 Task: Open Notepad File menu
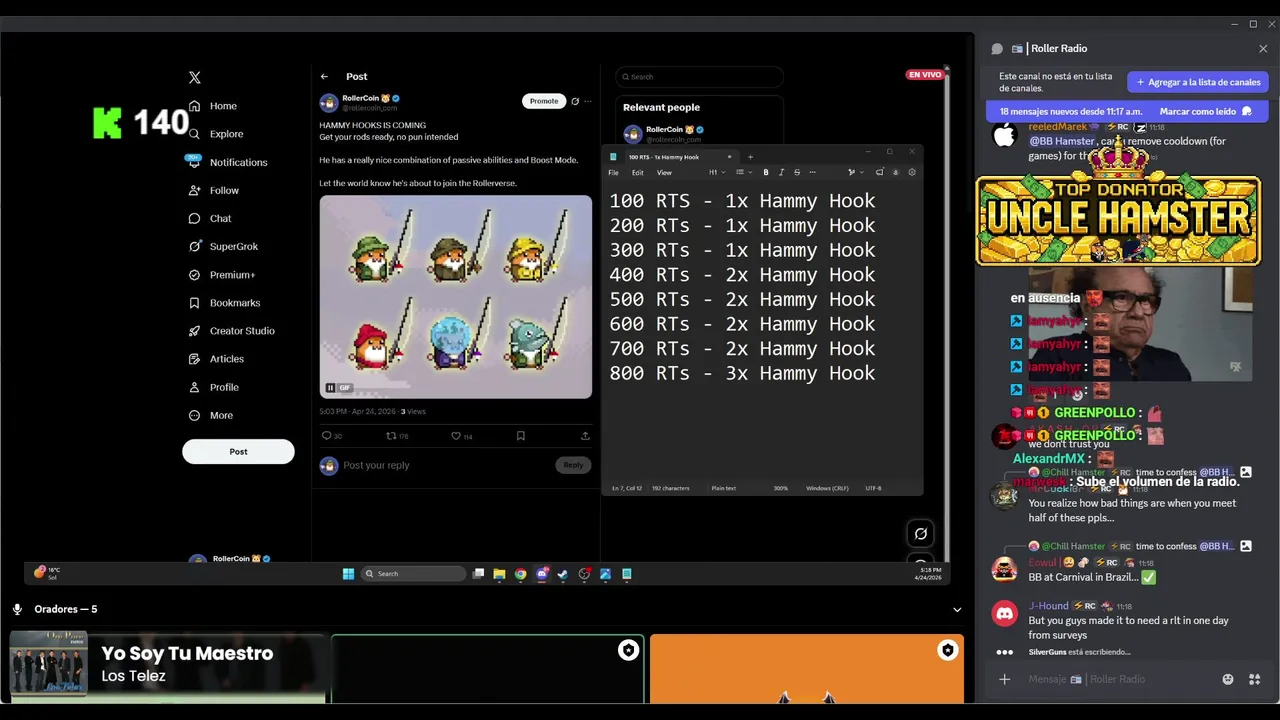pos(613,172)
